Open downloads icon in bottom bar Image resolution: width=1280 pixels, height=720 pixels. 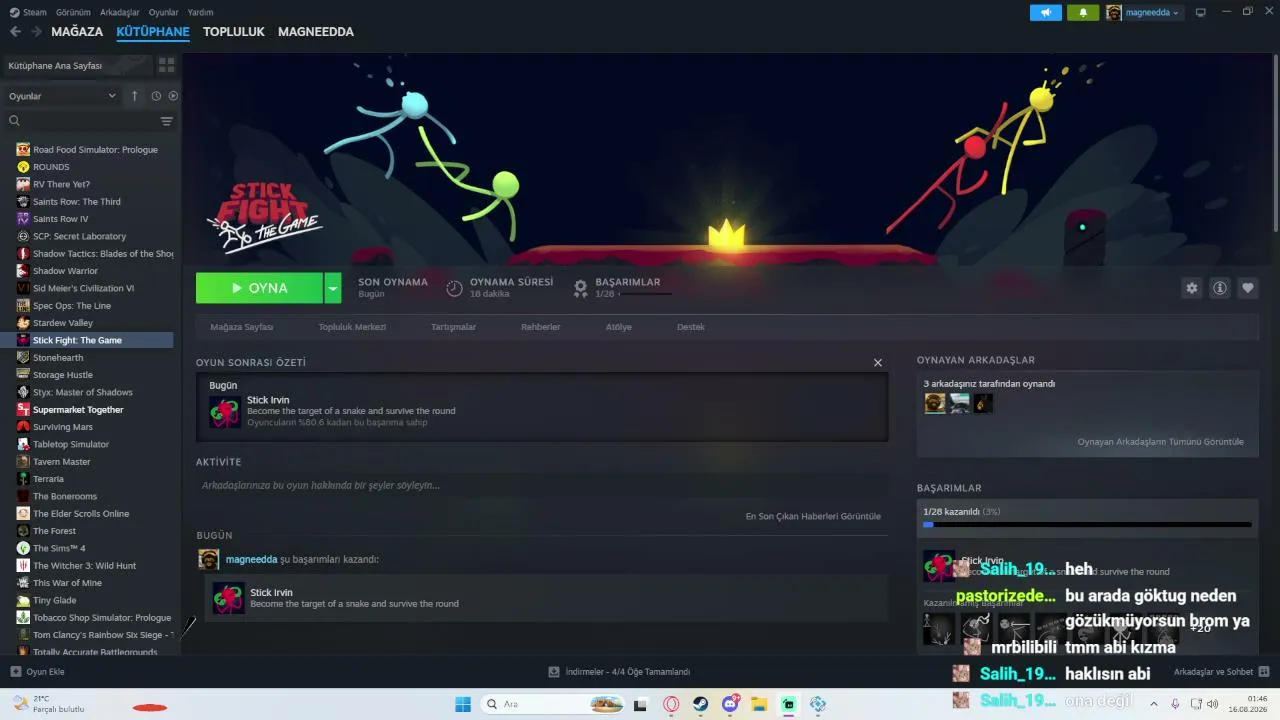[x=554, y=672]
